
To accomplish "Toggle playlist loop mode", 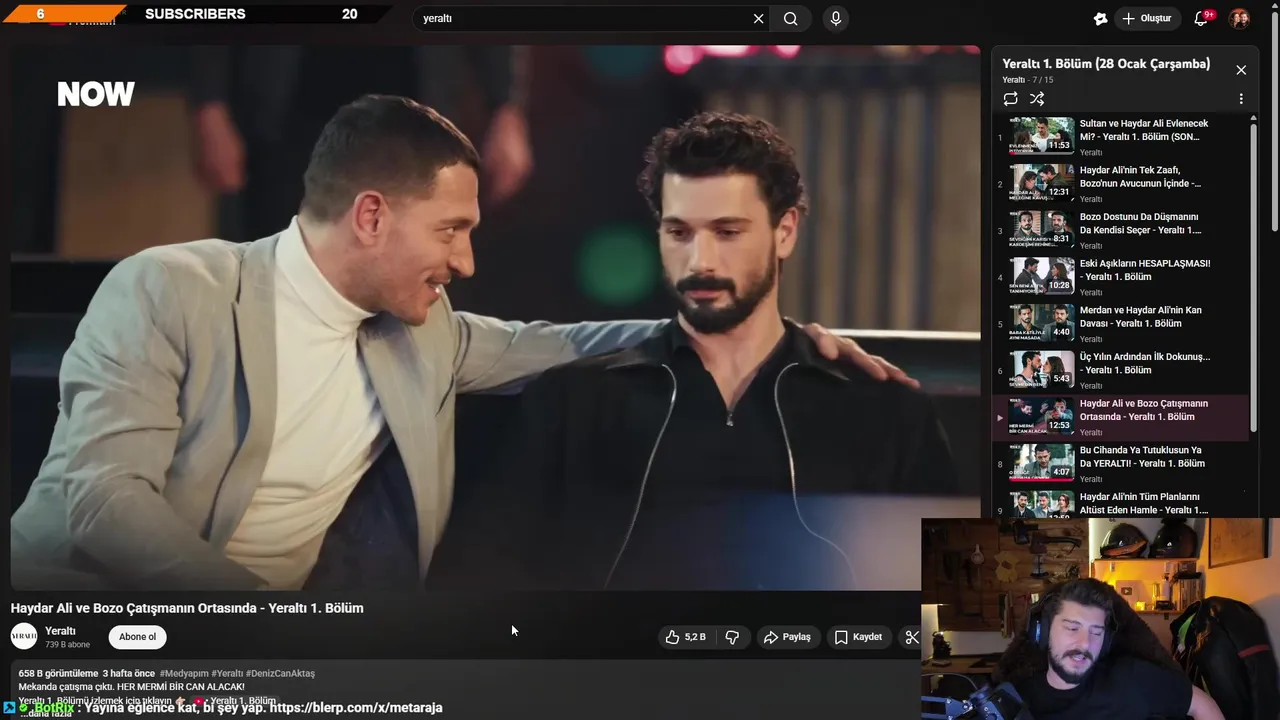I will [1011, 99].
